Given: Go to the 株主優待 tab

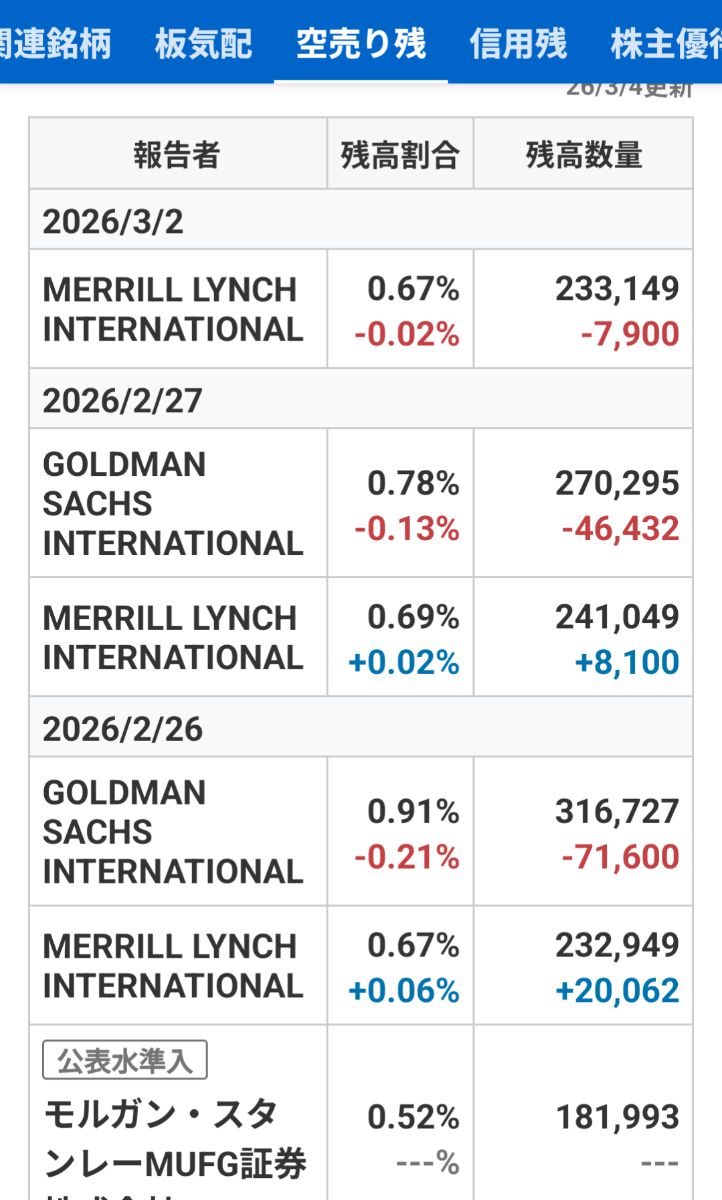Looking at the screenshot, I should click(666, 44).
